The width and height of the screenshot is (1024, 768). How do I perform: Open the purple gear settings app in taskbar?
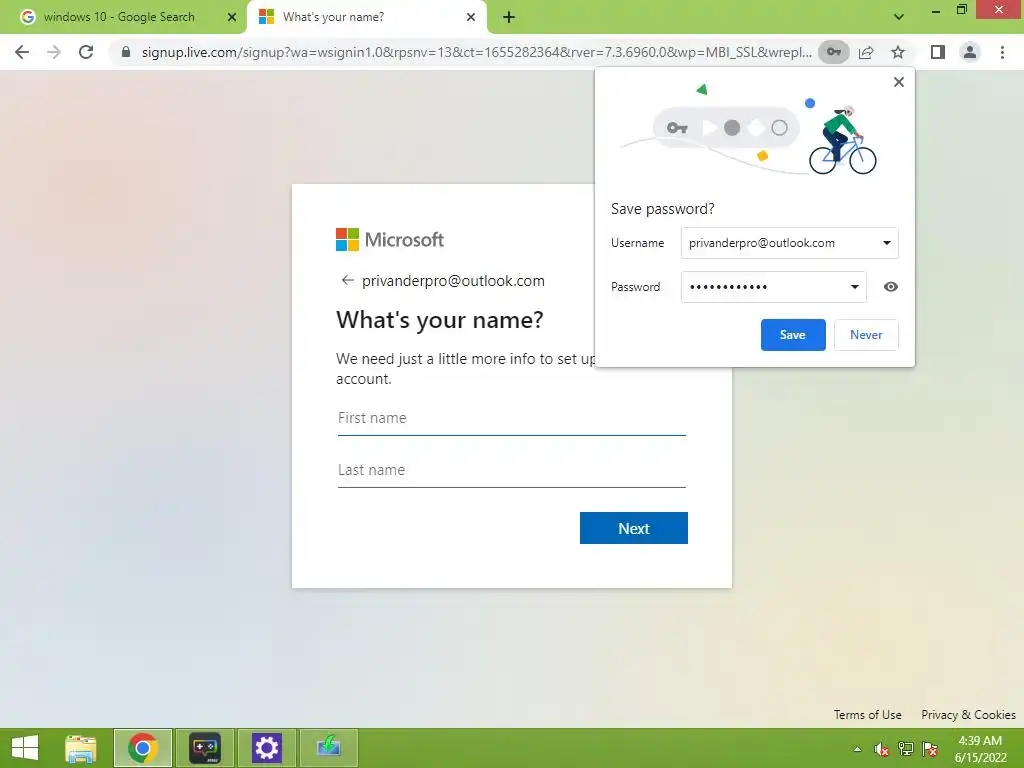coord(266,748)
